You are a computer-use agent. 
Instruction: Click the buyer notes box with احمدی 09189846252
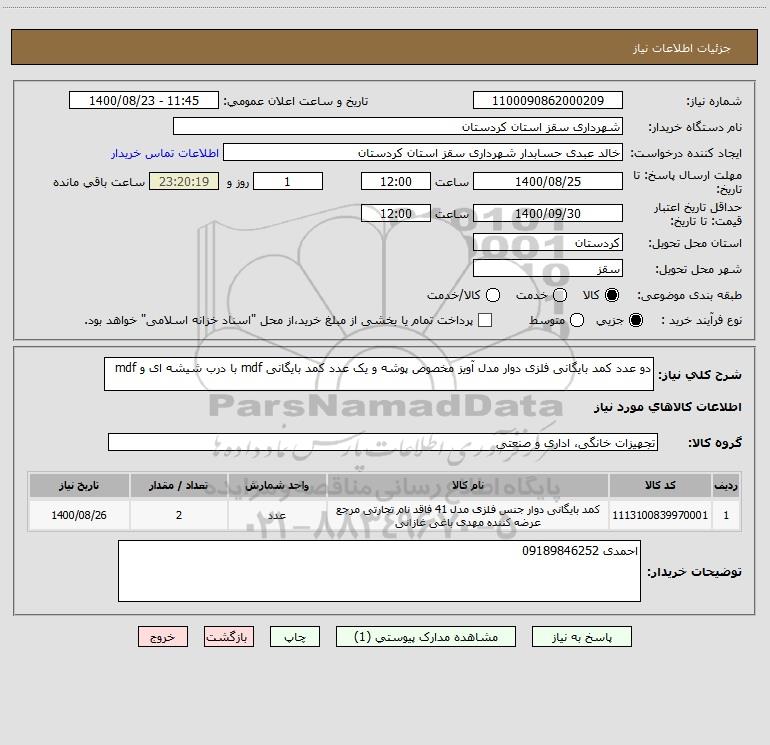pyautogui.click(x=379, y=571)
